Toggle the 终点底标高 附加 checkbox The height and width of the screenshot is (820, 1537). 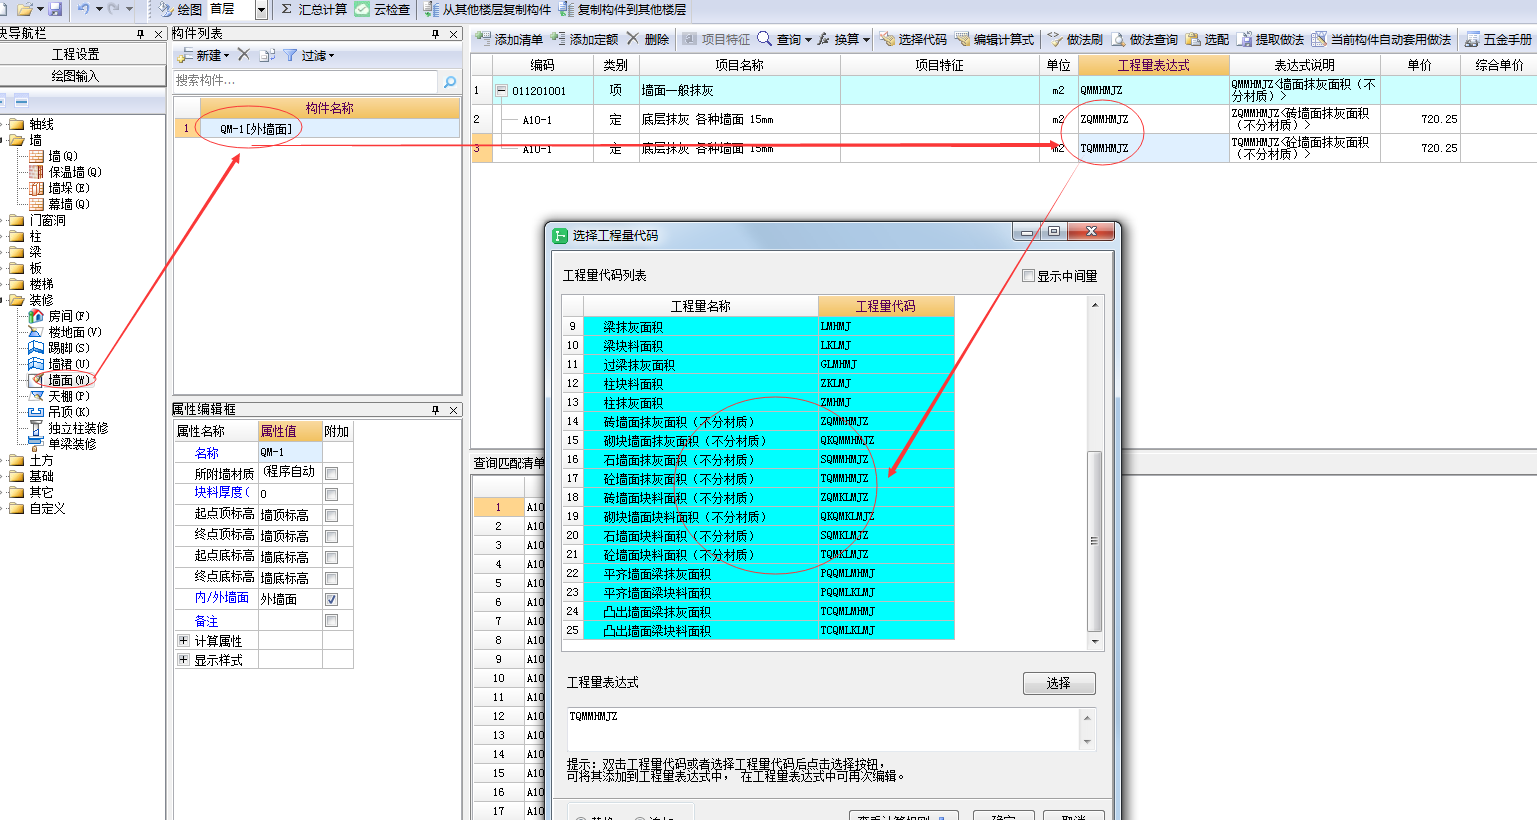tap(332, 579)
